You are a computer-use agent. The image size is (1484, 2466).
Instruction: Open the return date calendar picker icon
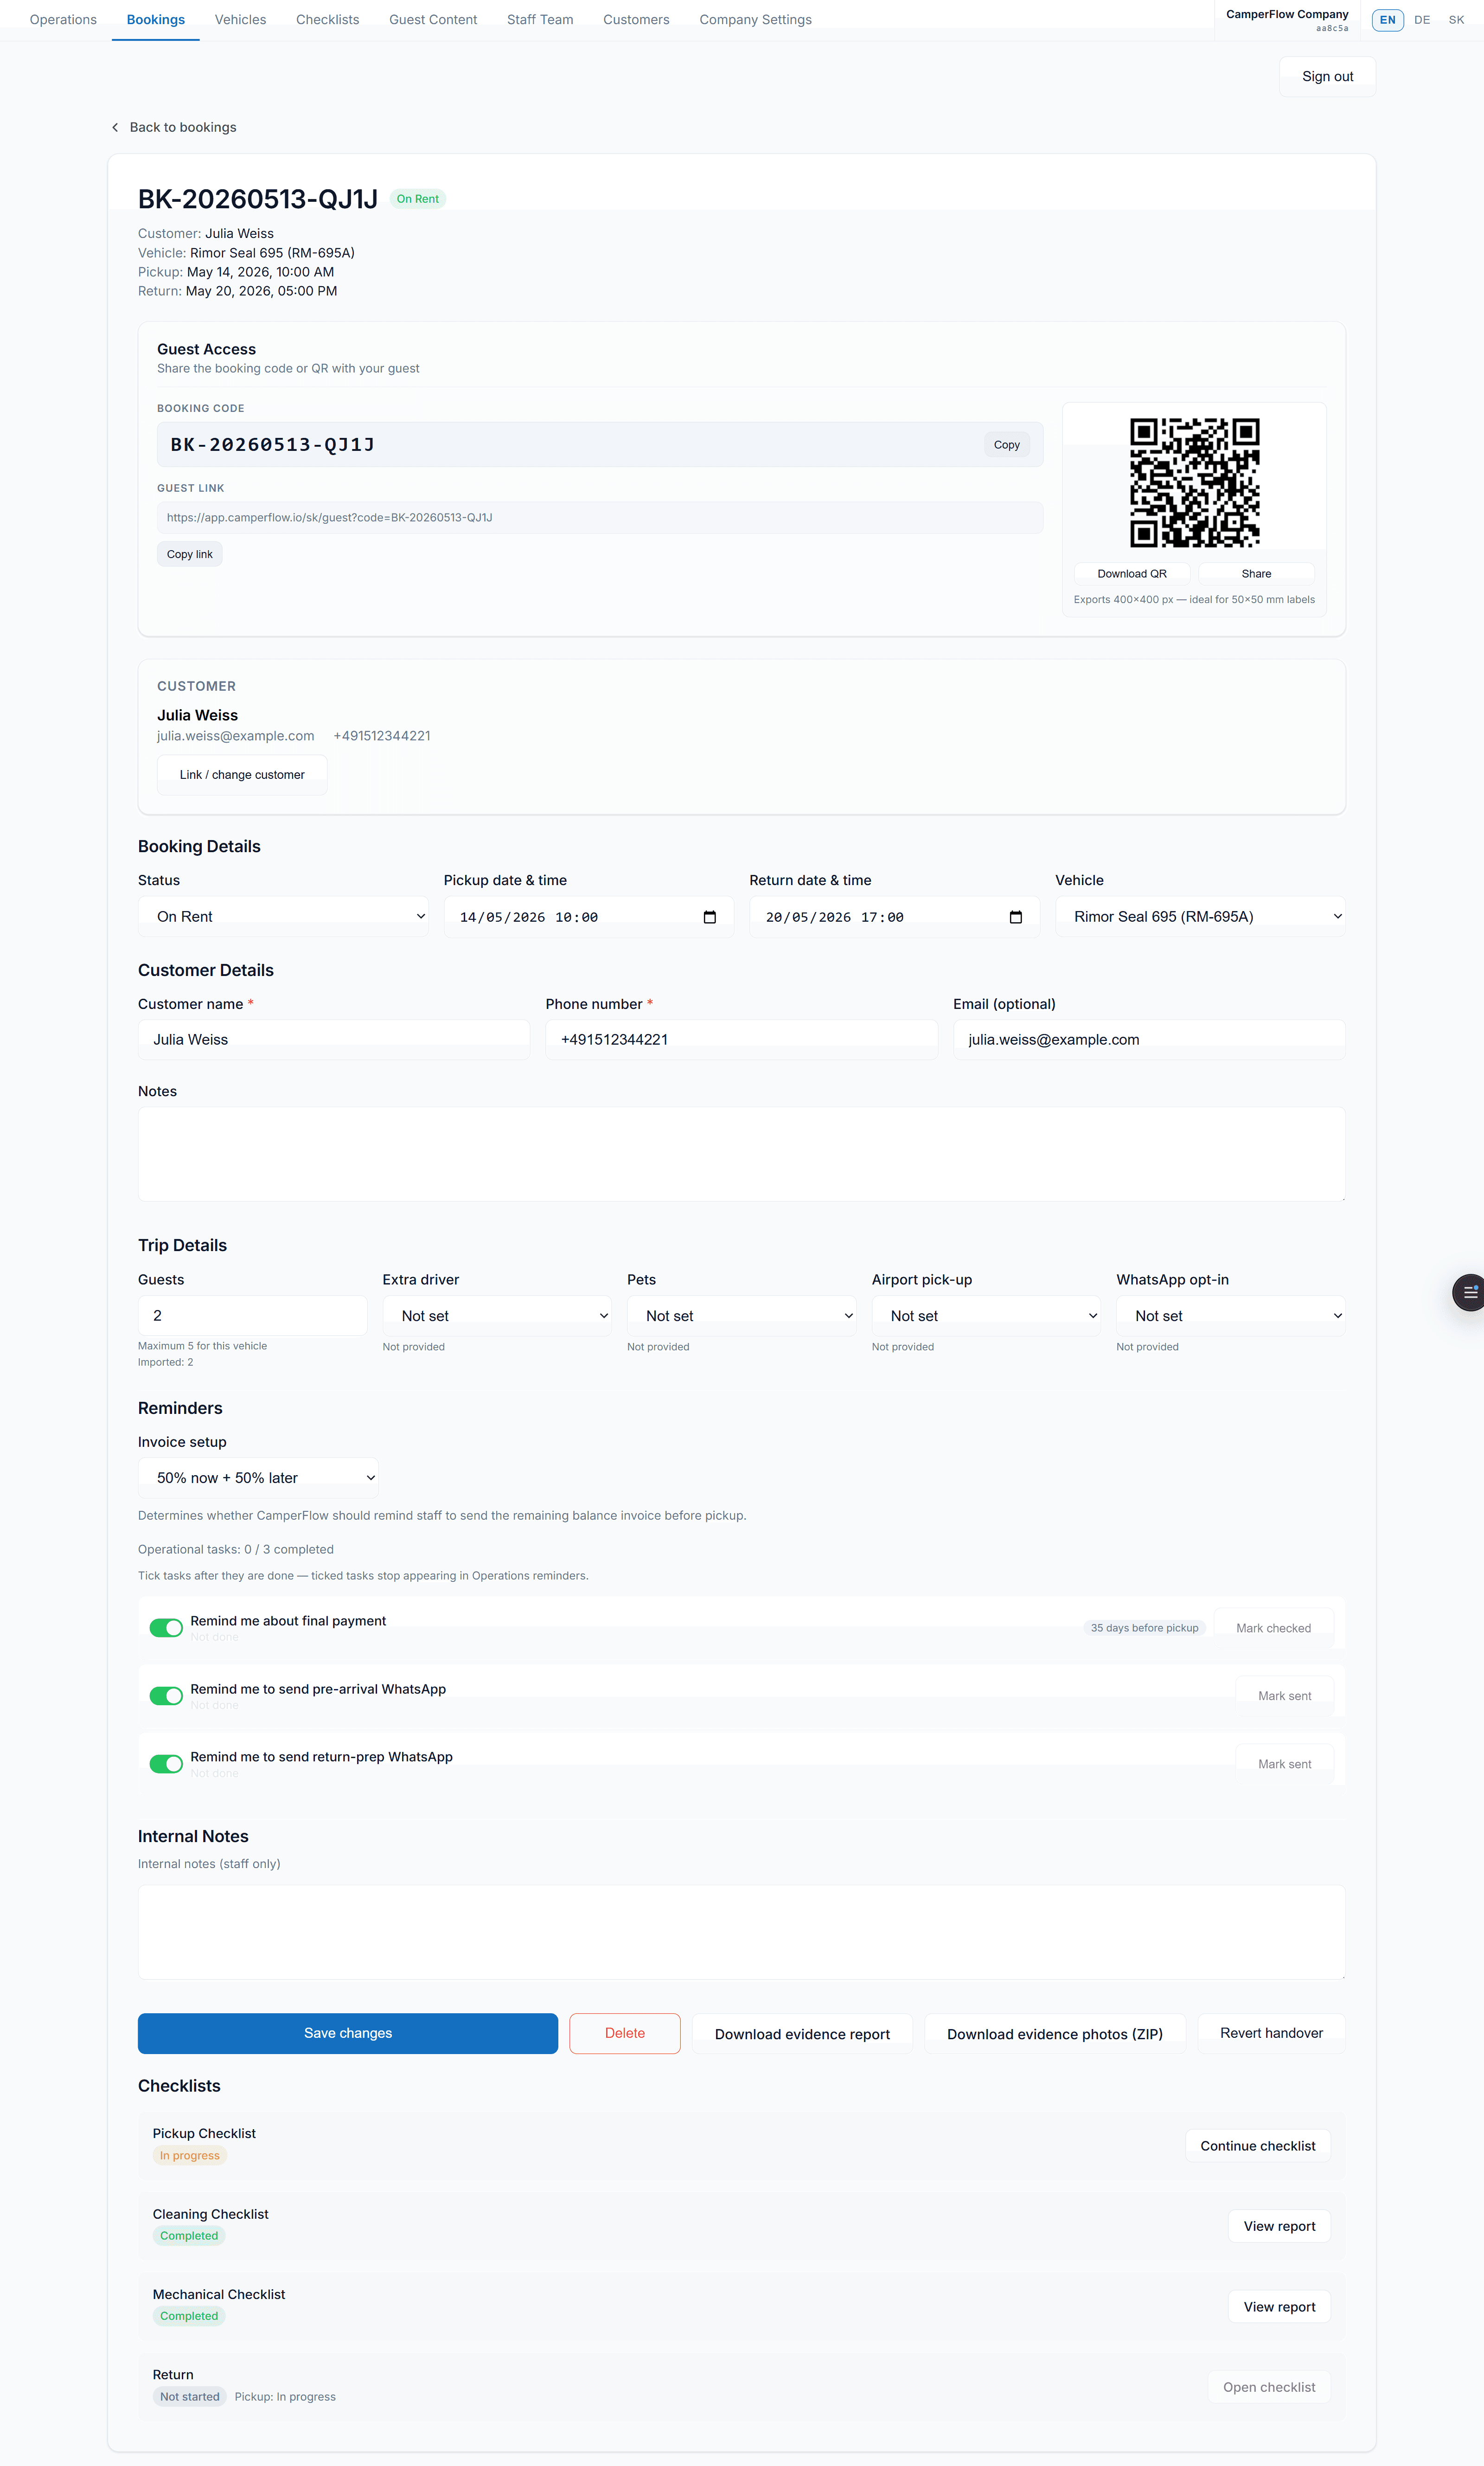[x=1016, y=917]
